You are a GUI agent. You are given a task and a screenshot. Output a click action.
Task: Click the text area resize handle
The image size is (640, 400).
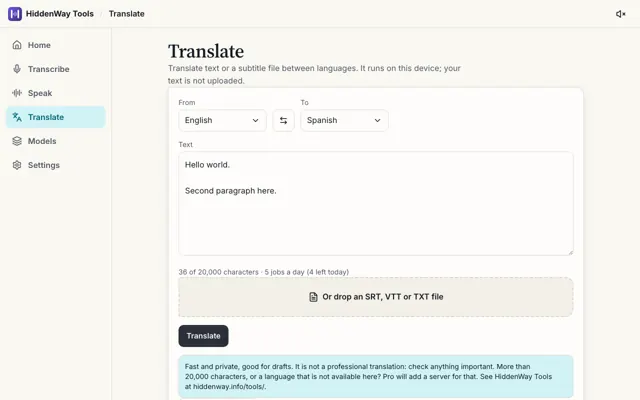pyautogui.click(x=570, y=252)
